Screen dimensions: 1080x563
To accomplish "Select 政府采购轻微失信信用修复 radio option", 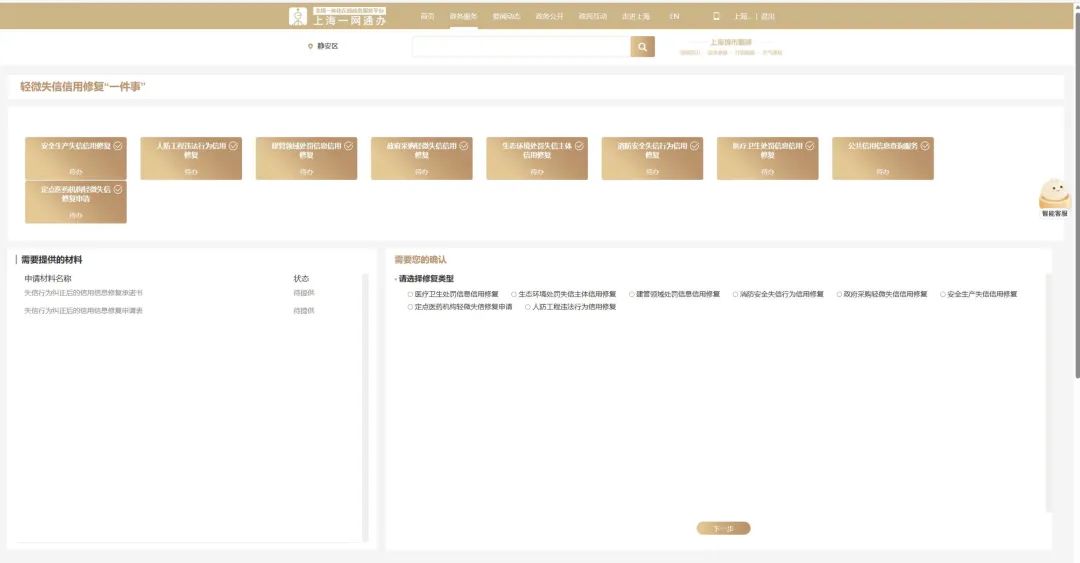I will pos(840,295).
